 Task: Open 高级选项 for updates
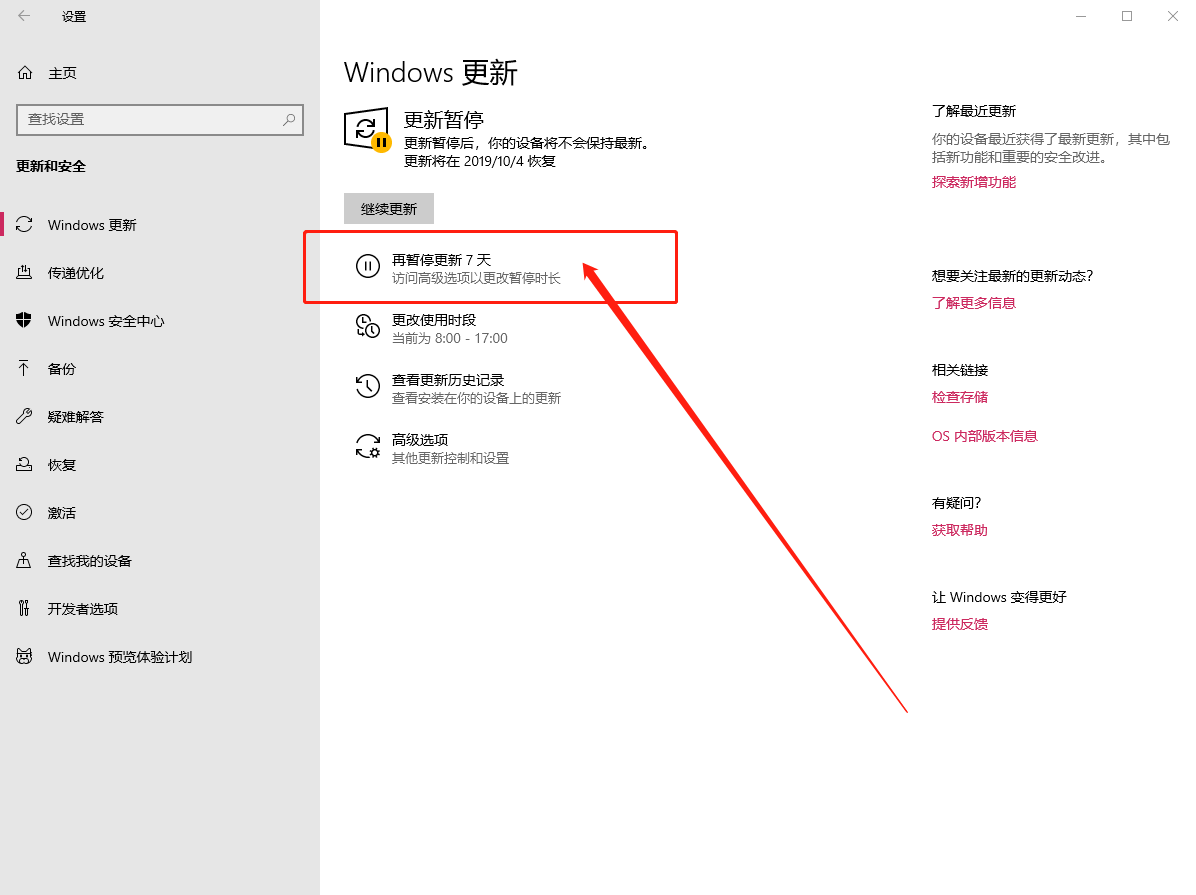430,437
